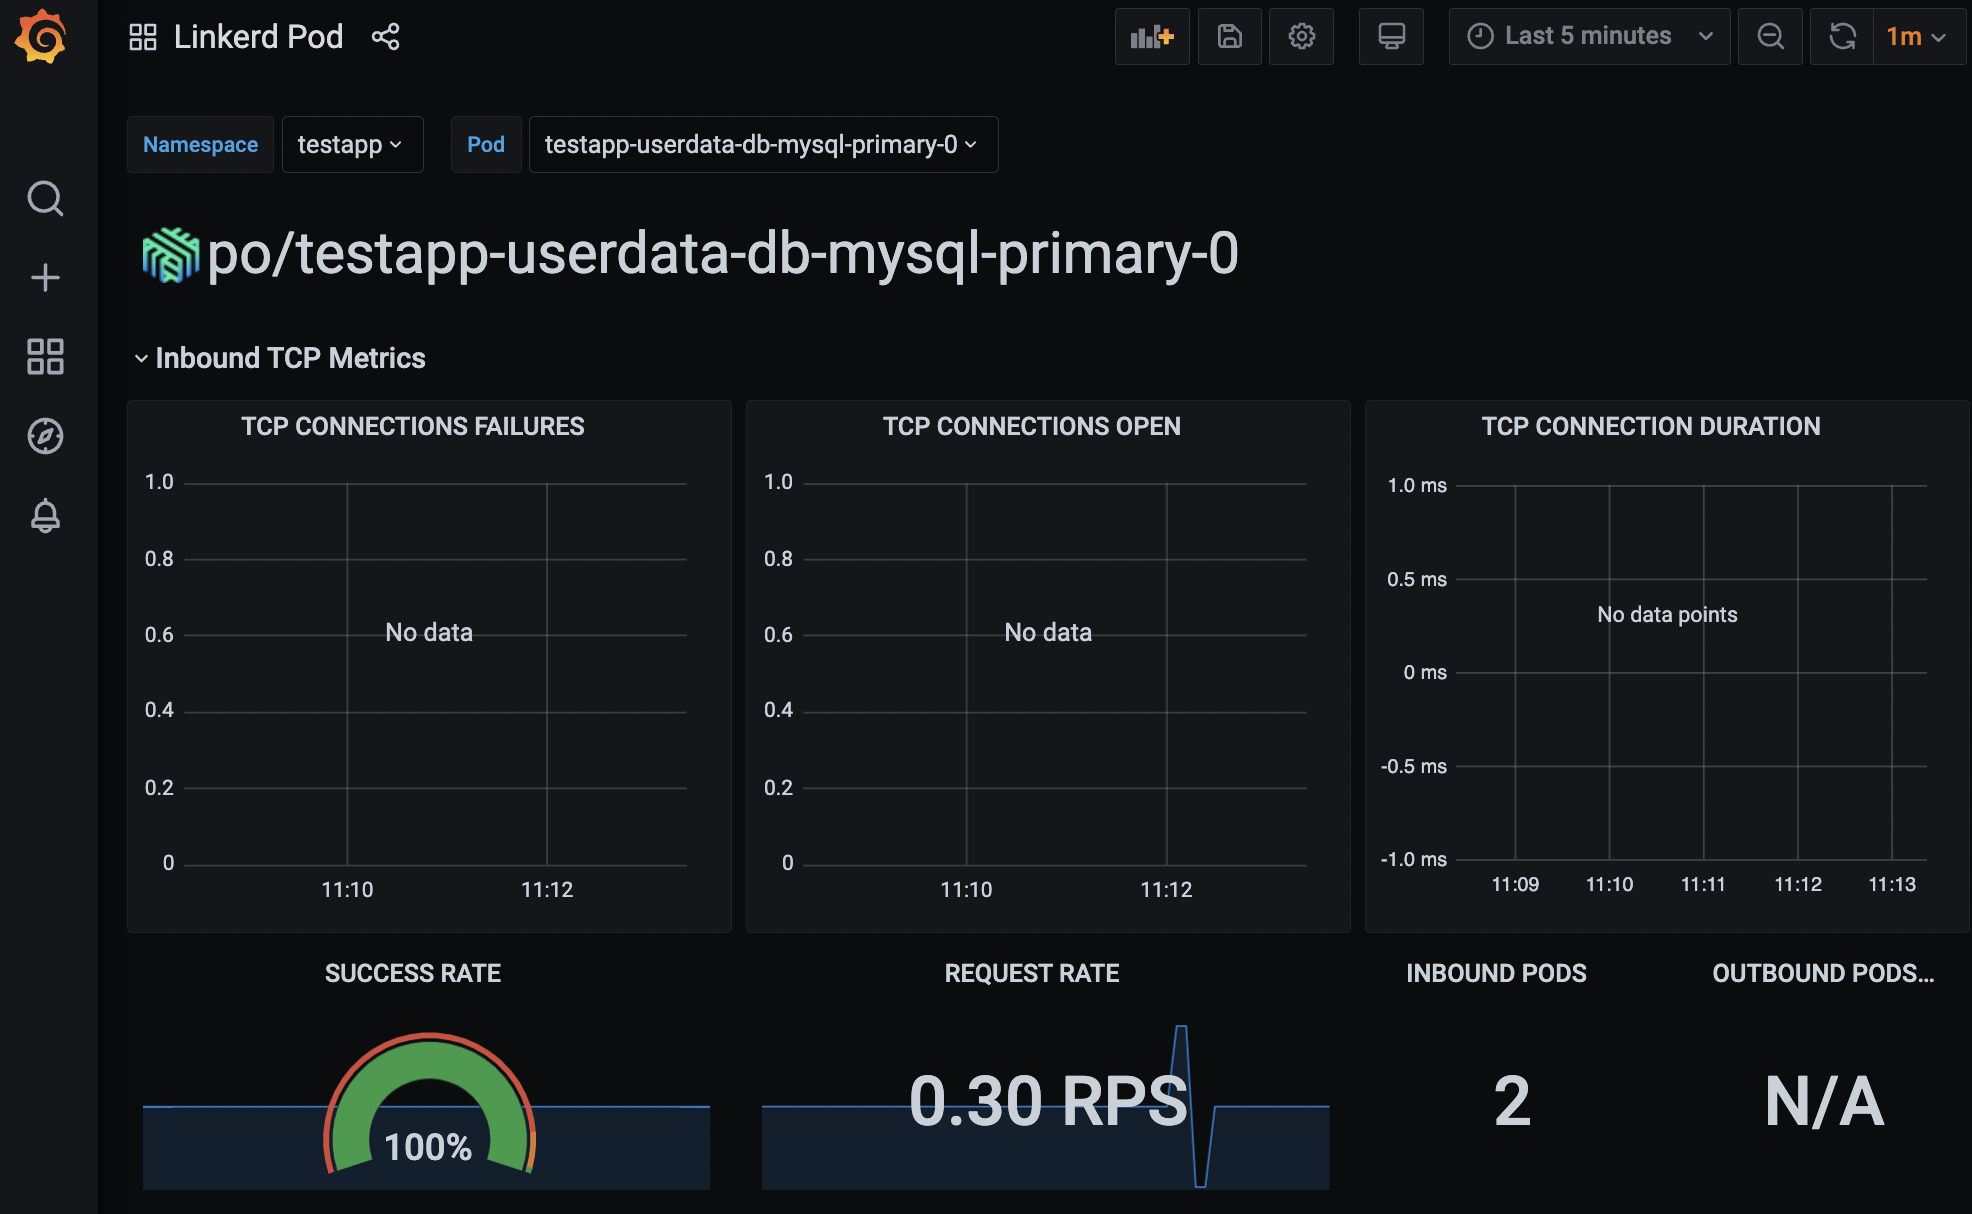Click the 11:09 tick in TCP Connection Duration
1972x1214 pixels.
[1515, 884]
